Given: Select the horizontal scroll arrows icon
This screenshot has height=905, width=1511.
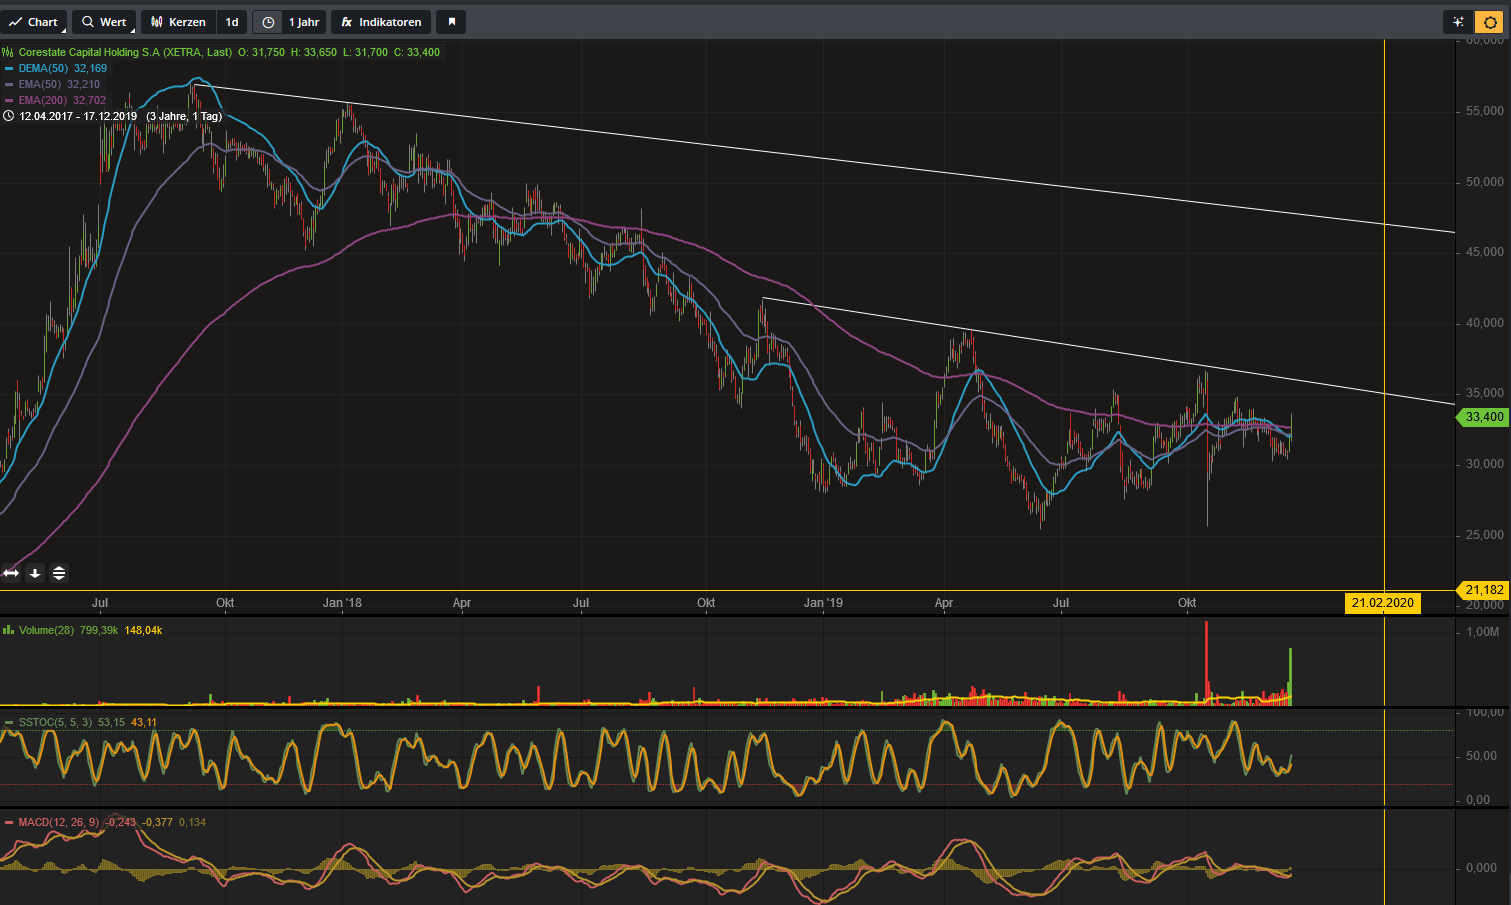Looking at the screenshot, I should tap(9, 573).
